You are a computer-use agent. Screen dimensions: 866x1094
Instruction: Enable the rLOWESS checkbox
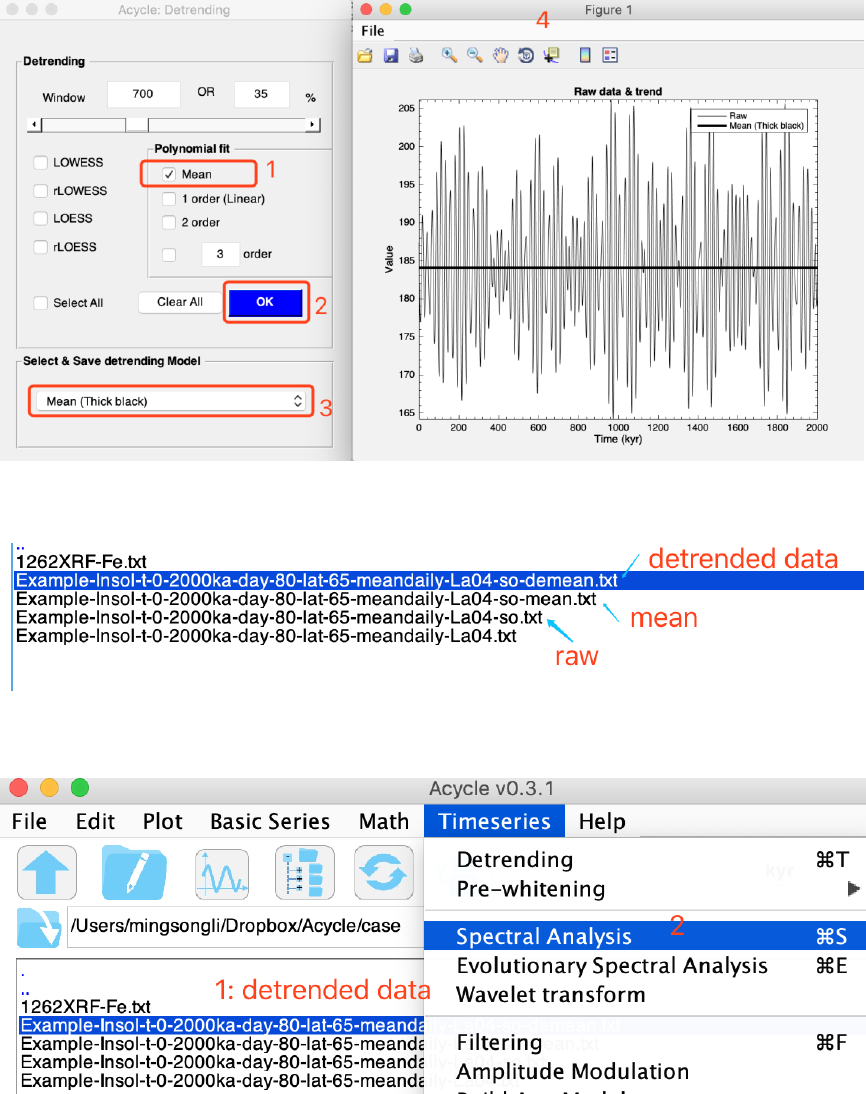click(x=40, y=190)
